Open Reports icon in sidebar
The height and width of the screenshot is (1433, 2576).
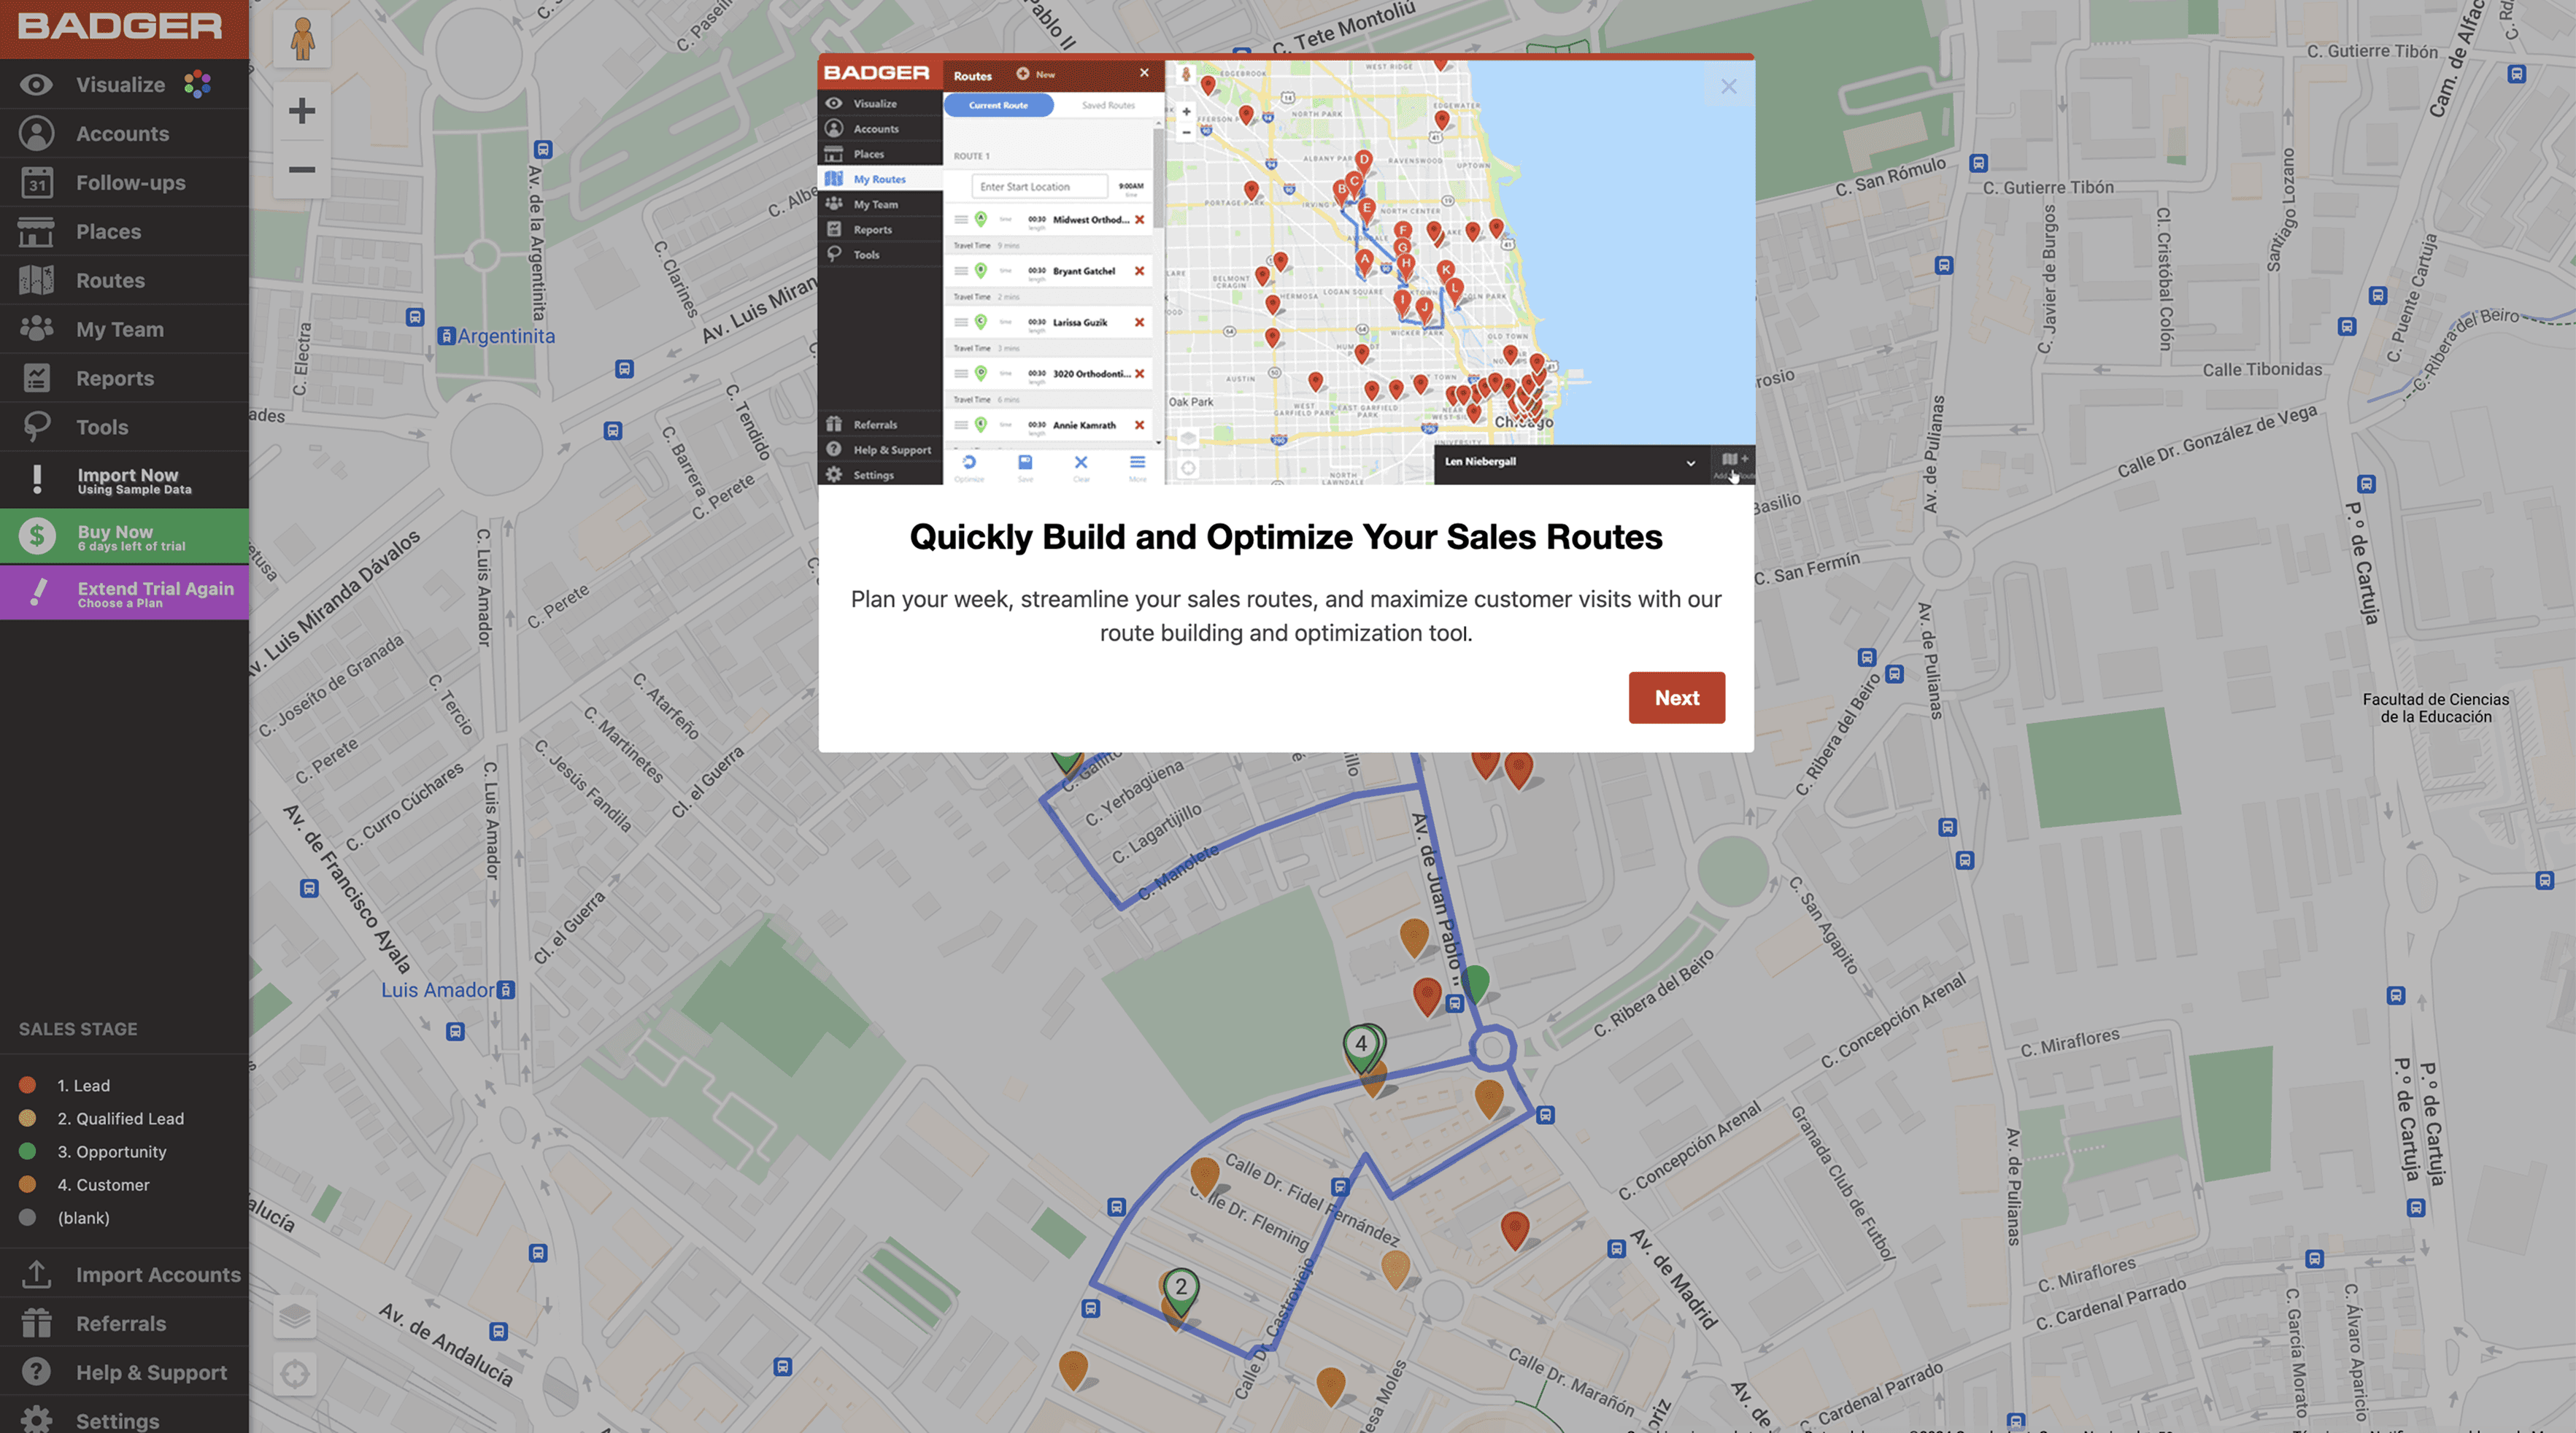point(36,378)
